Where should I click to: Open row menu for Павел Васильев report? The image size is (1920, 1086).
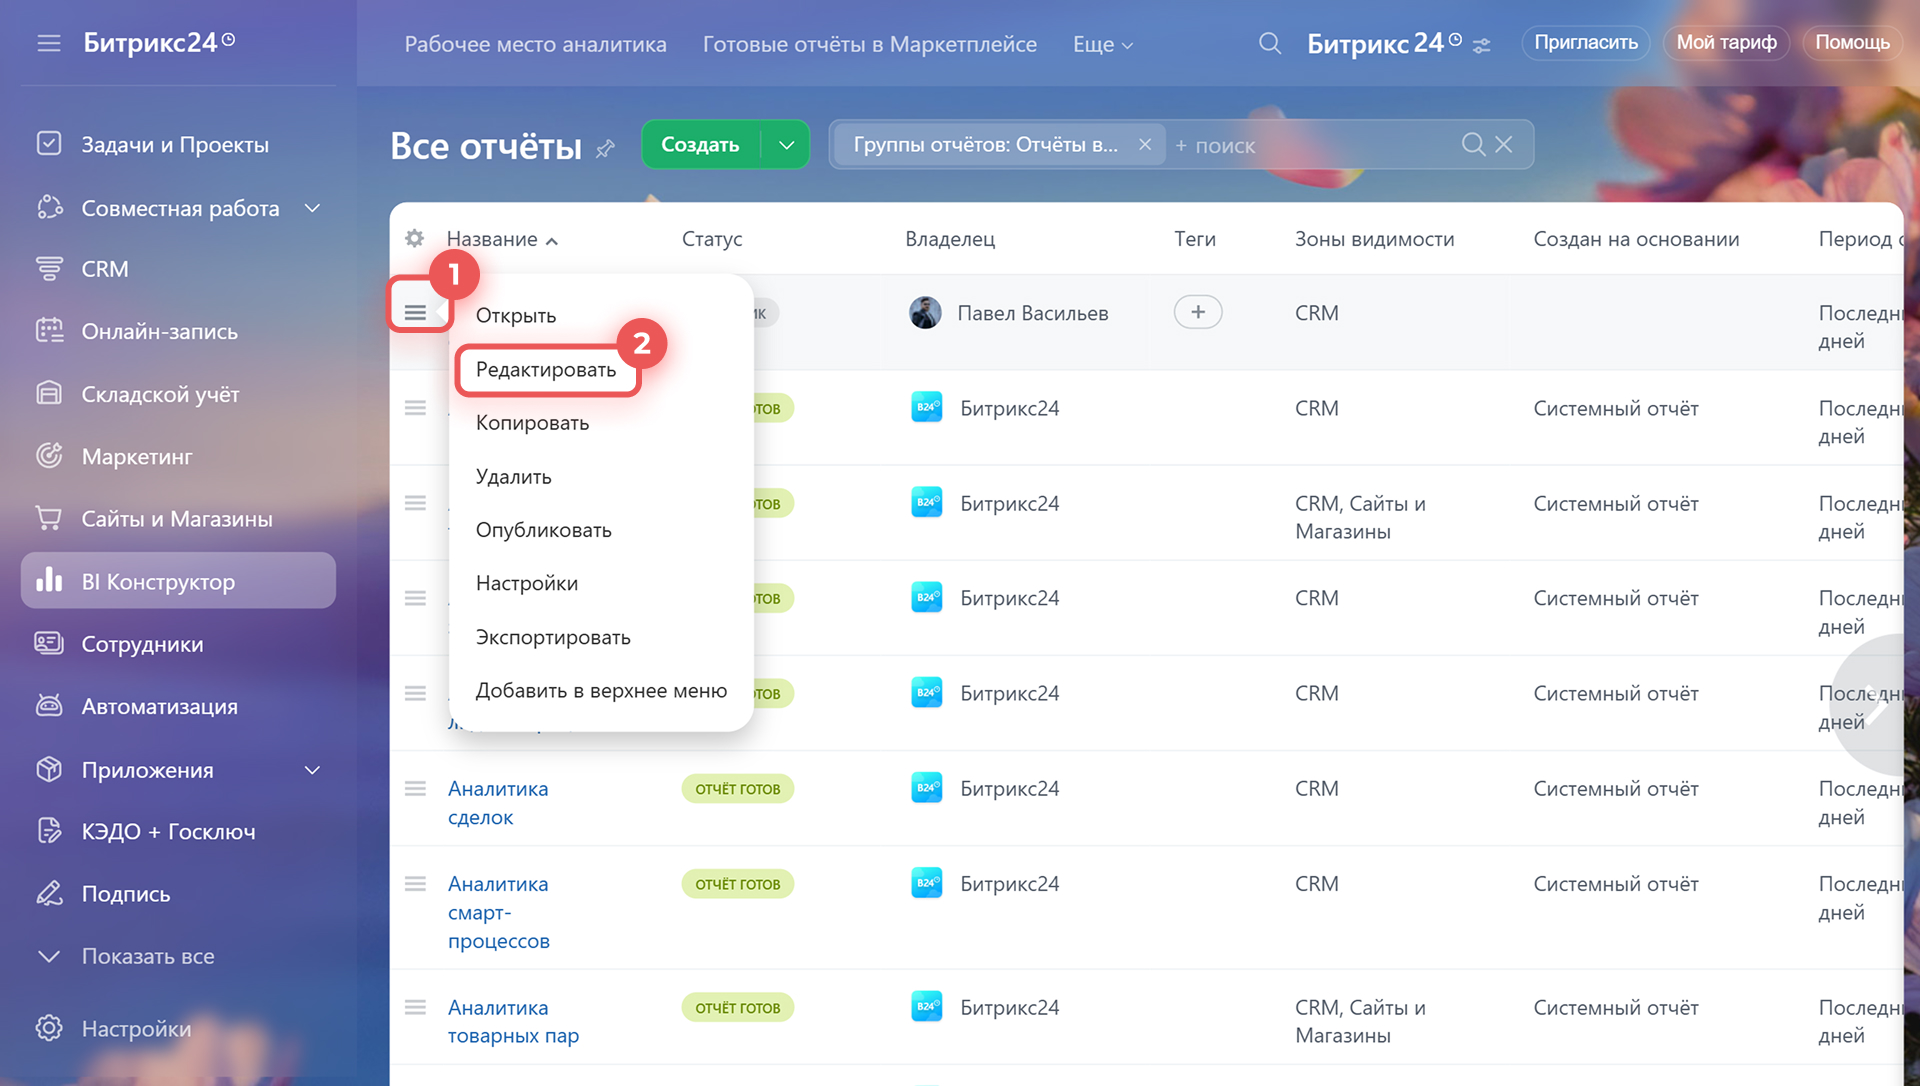pyautogui.click(x=415, y=313)
